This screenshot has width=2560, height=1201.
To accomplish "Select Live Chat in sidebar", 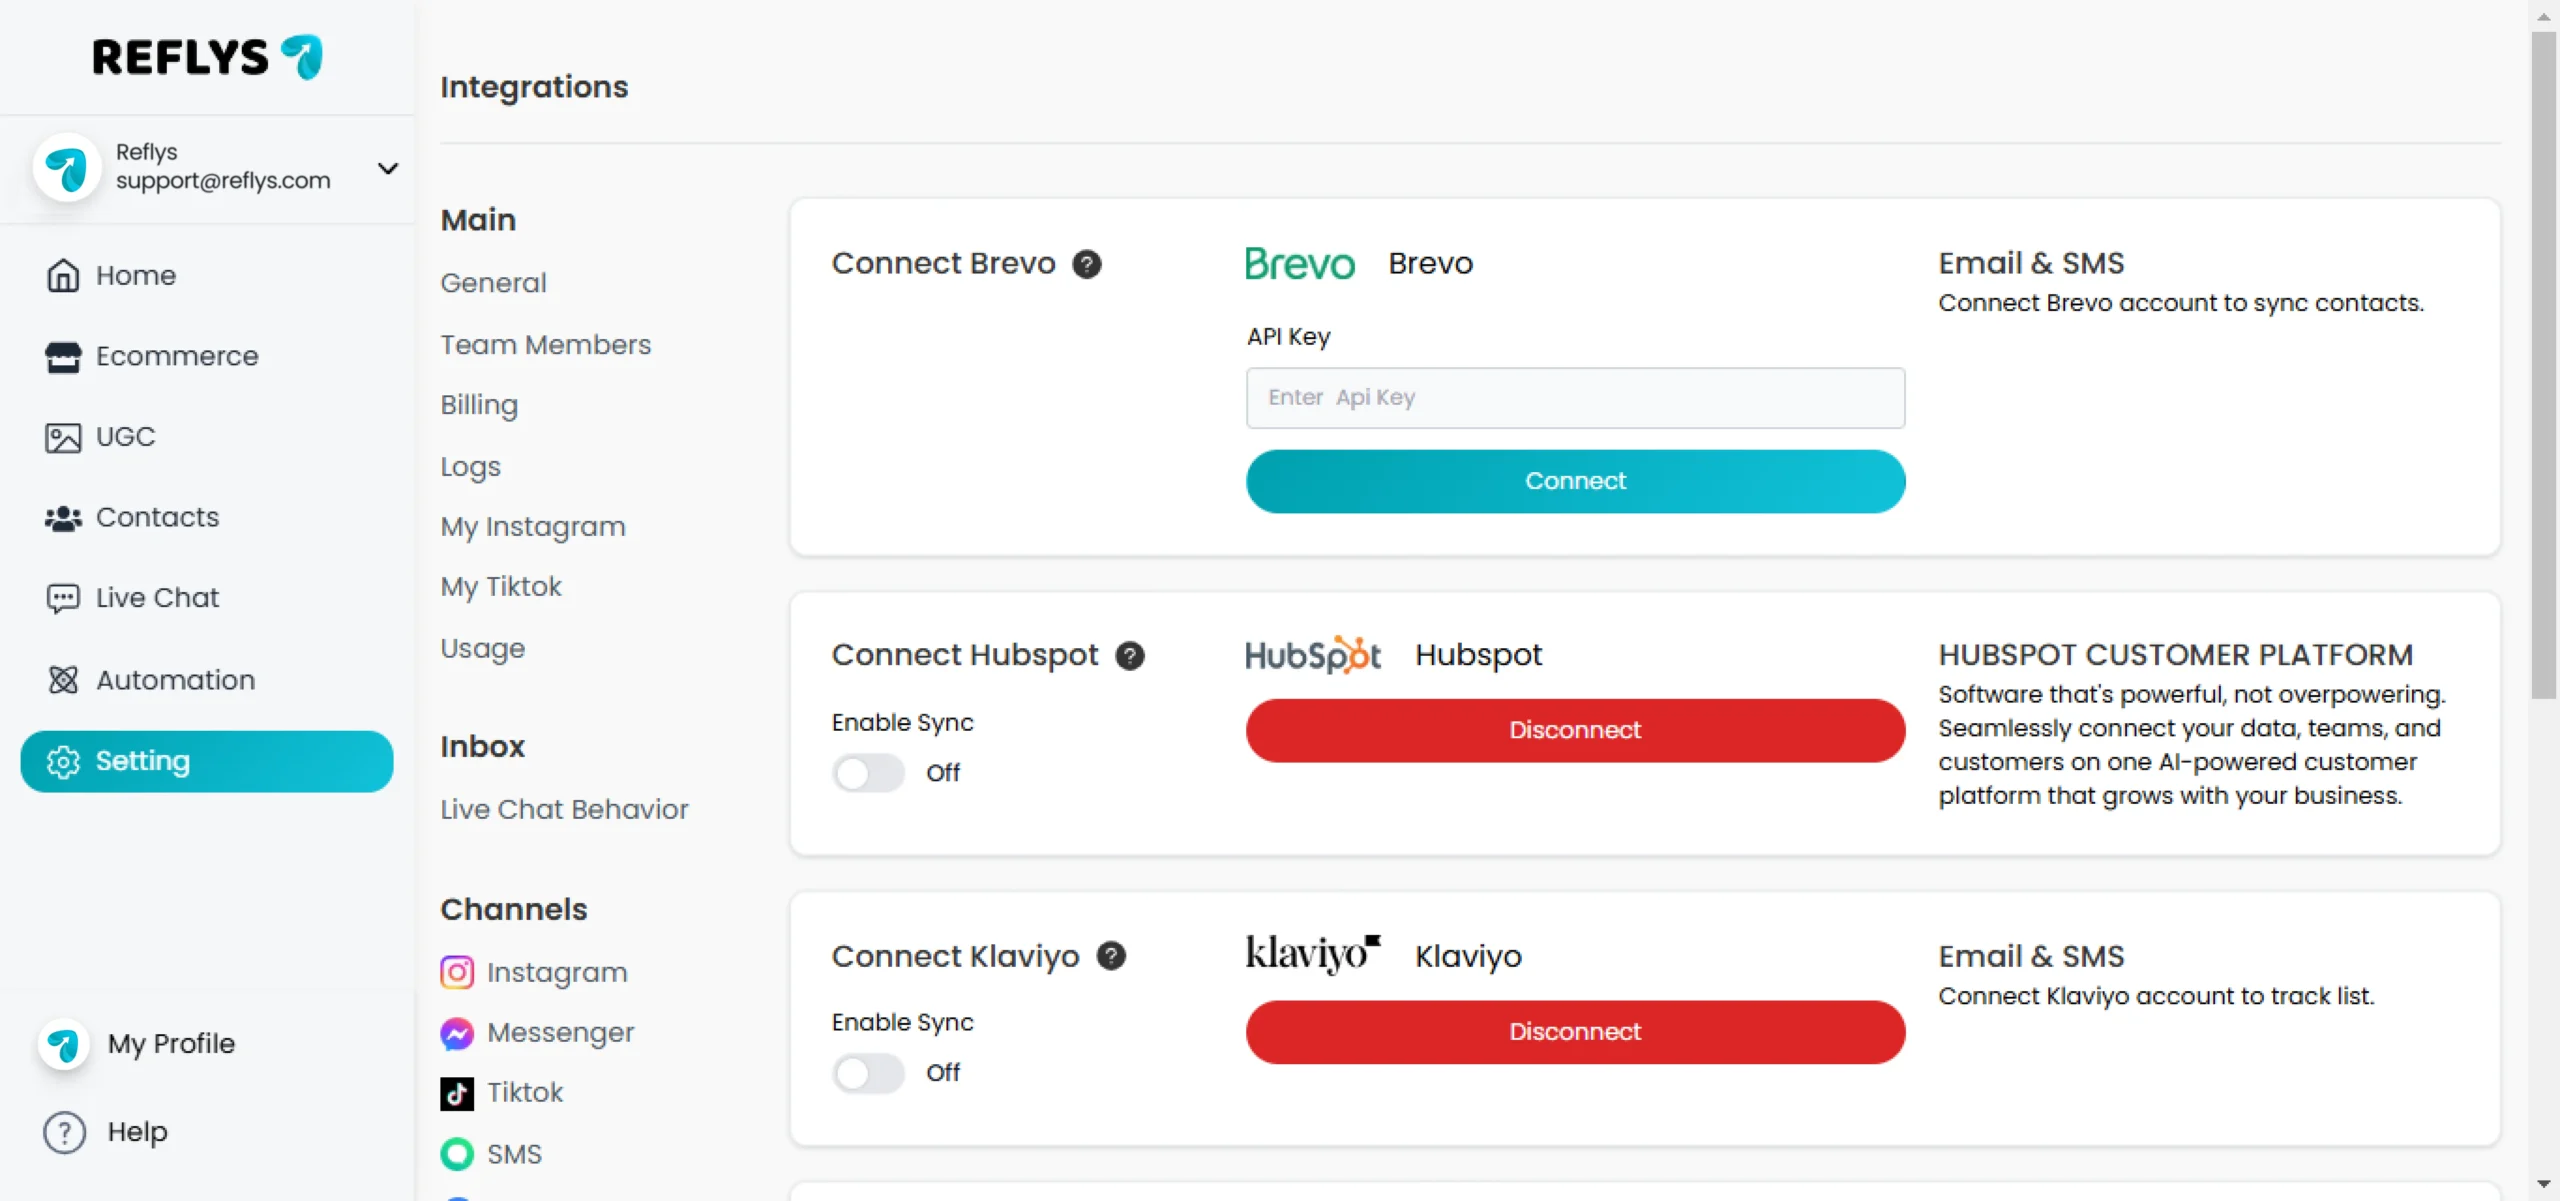I will [207, 598].
